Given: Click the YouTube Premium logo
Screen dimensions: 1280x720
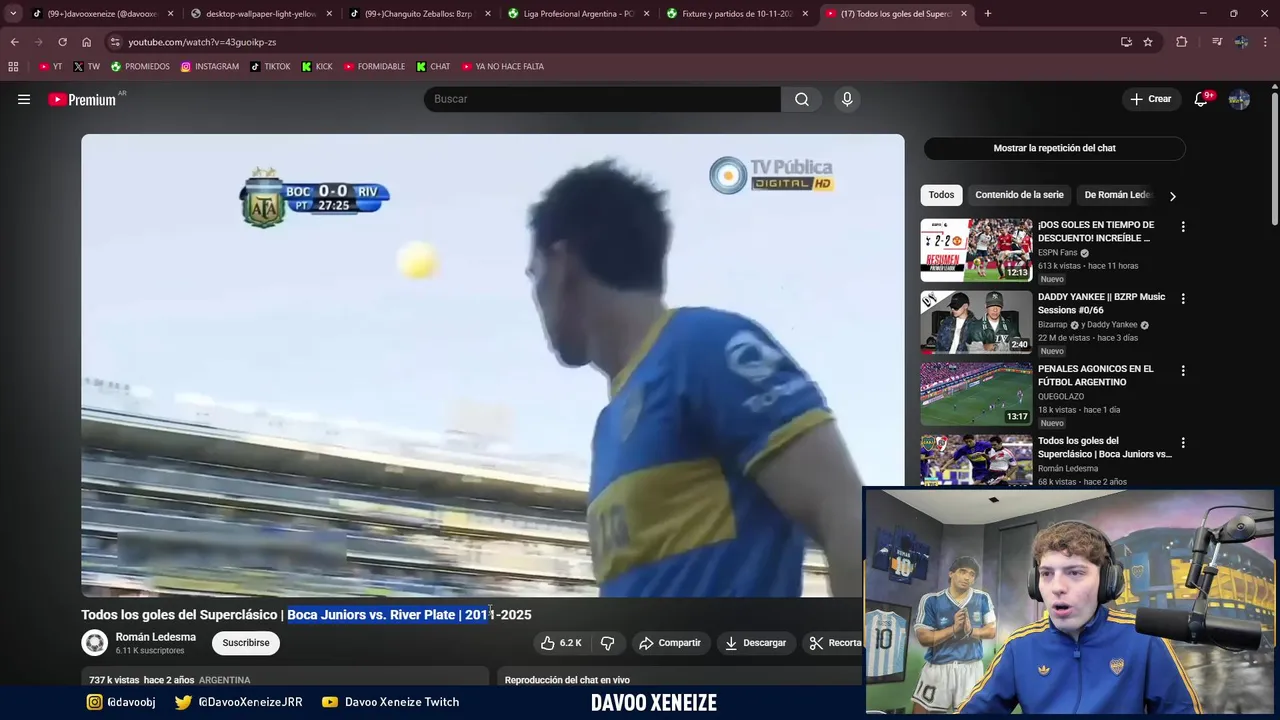Looking at the screenshot, I should coord(84,99).
